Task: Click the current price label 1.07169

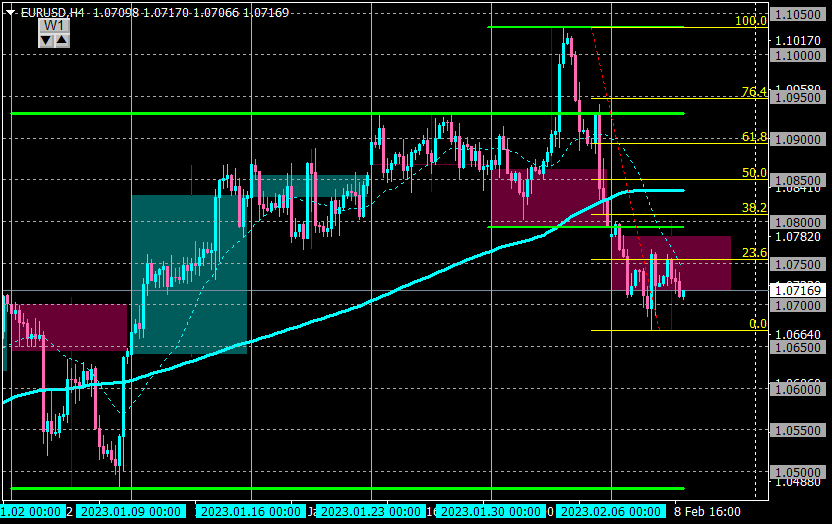Action: pyautogui.click(x=797, y=290)
